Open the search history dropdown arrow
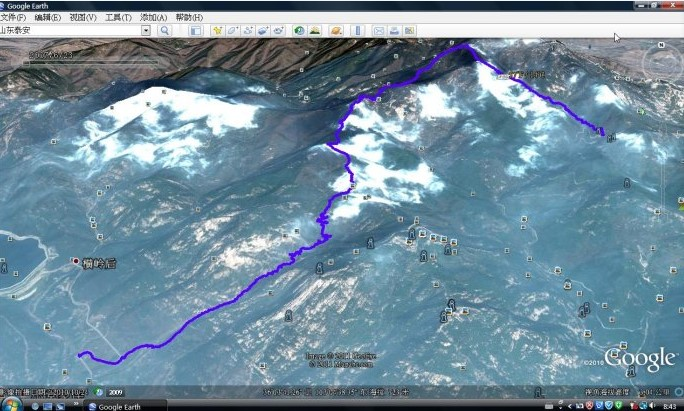 (x=146, y=30)
